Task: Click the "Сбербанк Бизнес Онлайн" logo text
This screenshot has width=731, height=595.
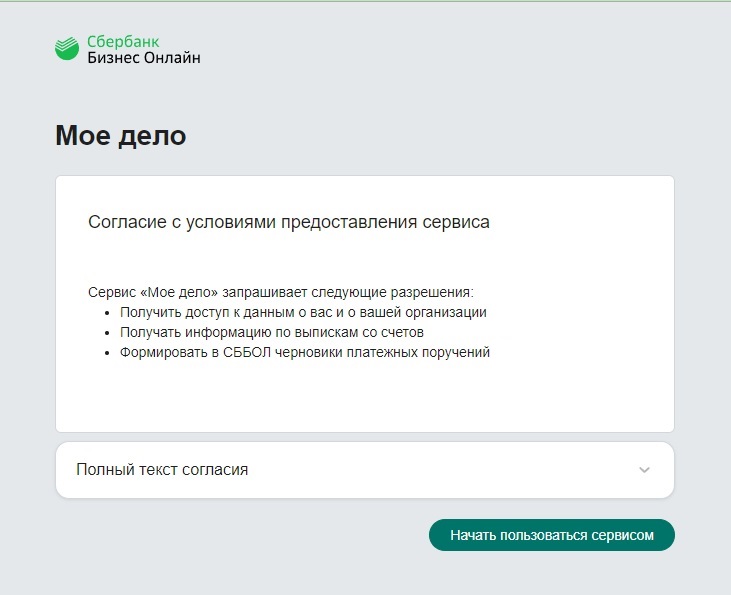Action: [144, 49]
